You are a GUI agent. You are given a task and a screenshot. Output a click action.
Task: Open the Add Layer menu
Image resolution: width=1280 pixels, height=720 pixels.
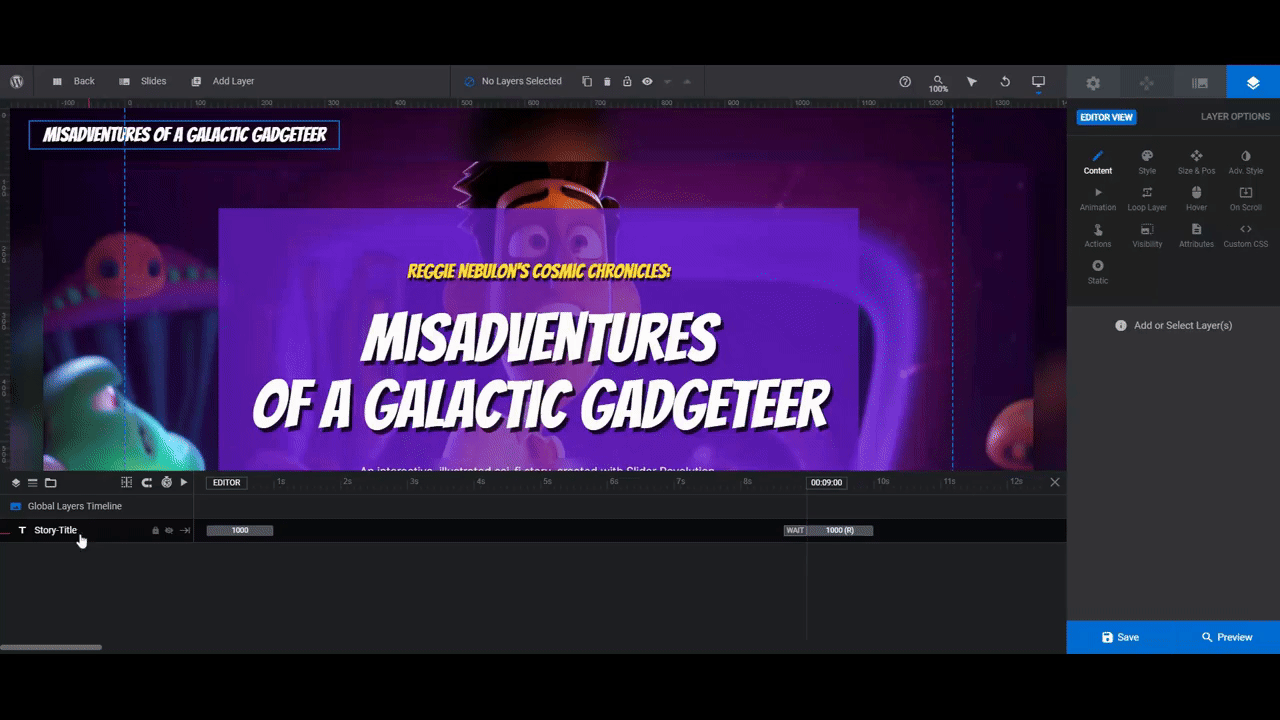click(x=223, y=82)
